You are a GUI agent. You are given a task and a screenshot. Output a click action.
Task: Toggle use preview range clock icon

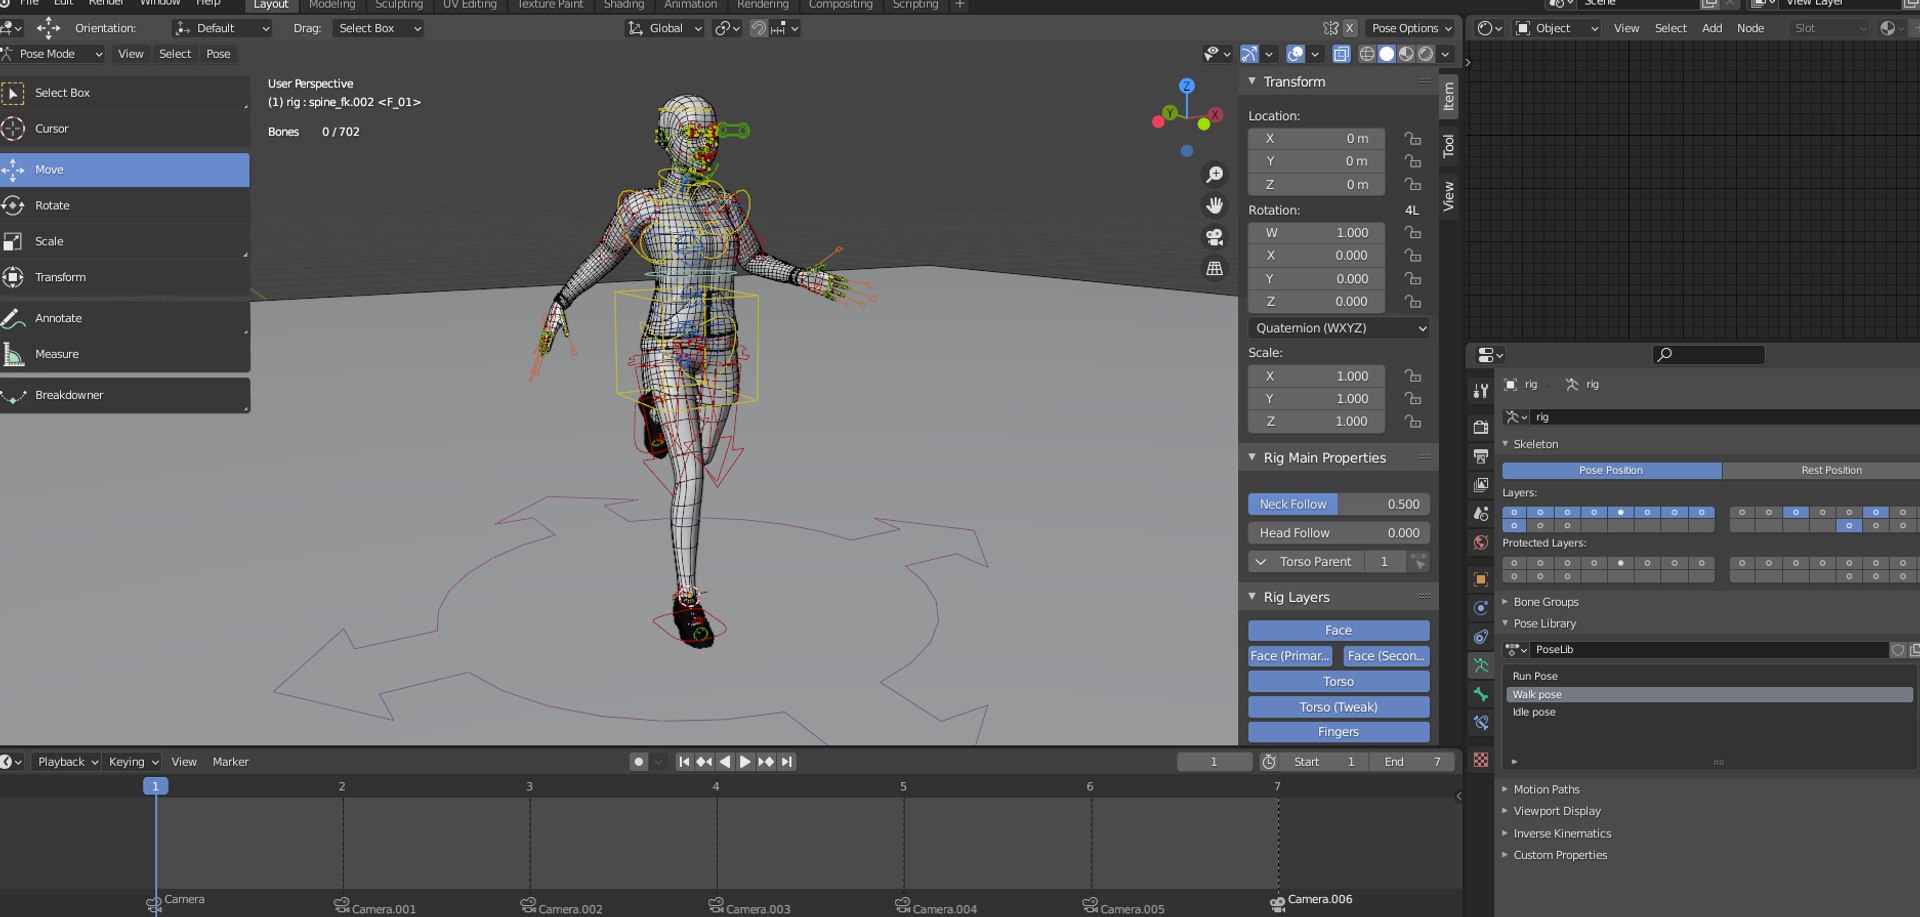click(1269, 762)
